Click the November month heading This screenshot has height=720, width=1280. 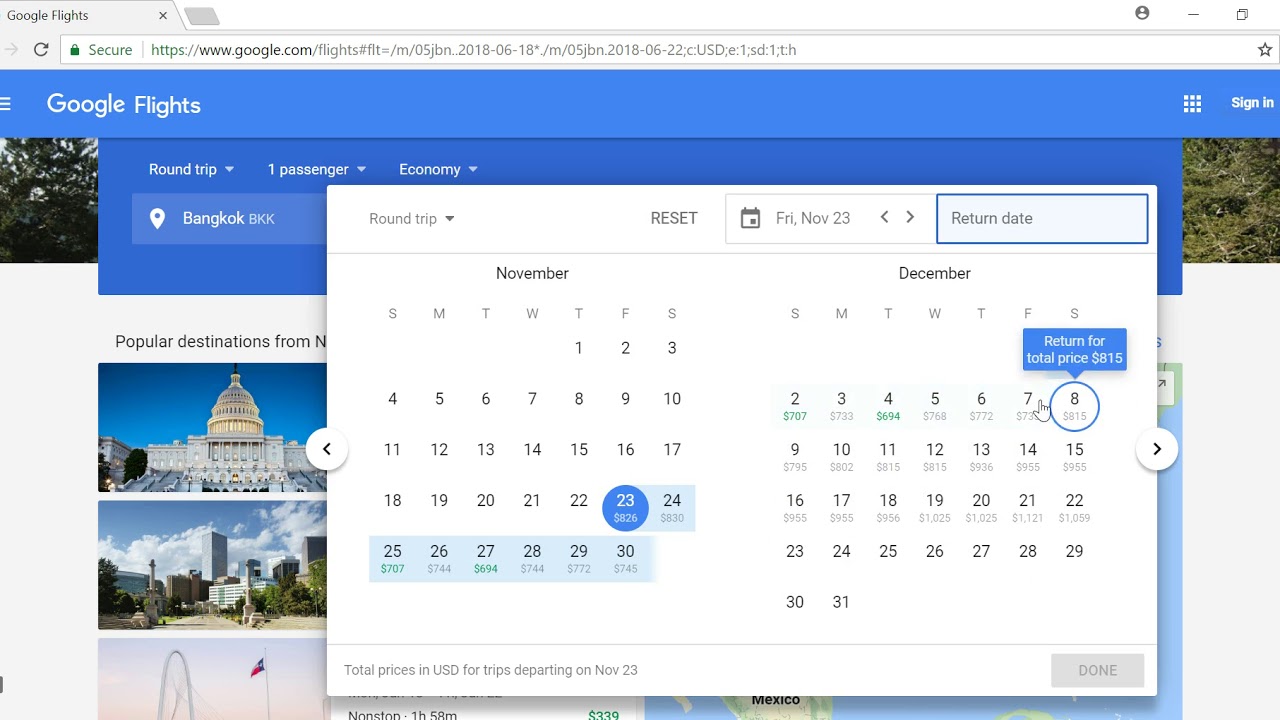click(532, 273)
